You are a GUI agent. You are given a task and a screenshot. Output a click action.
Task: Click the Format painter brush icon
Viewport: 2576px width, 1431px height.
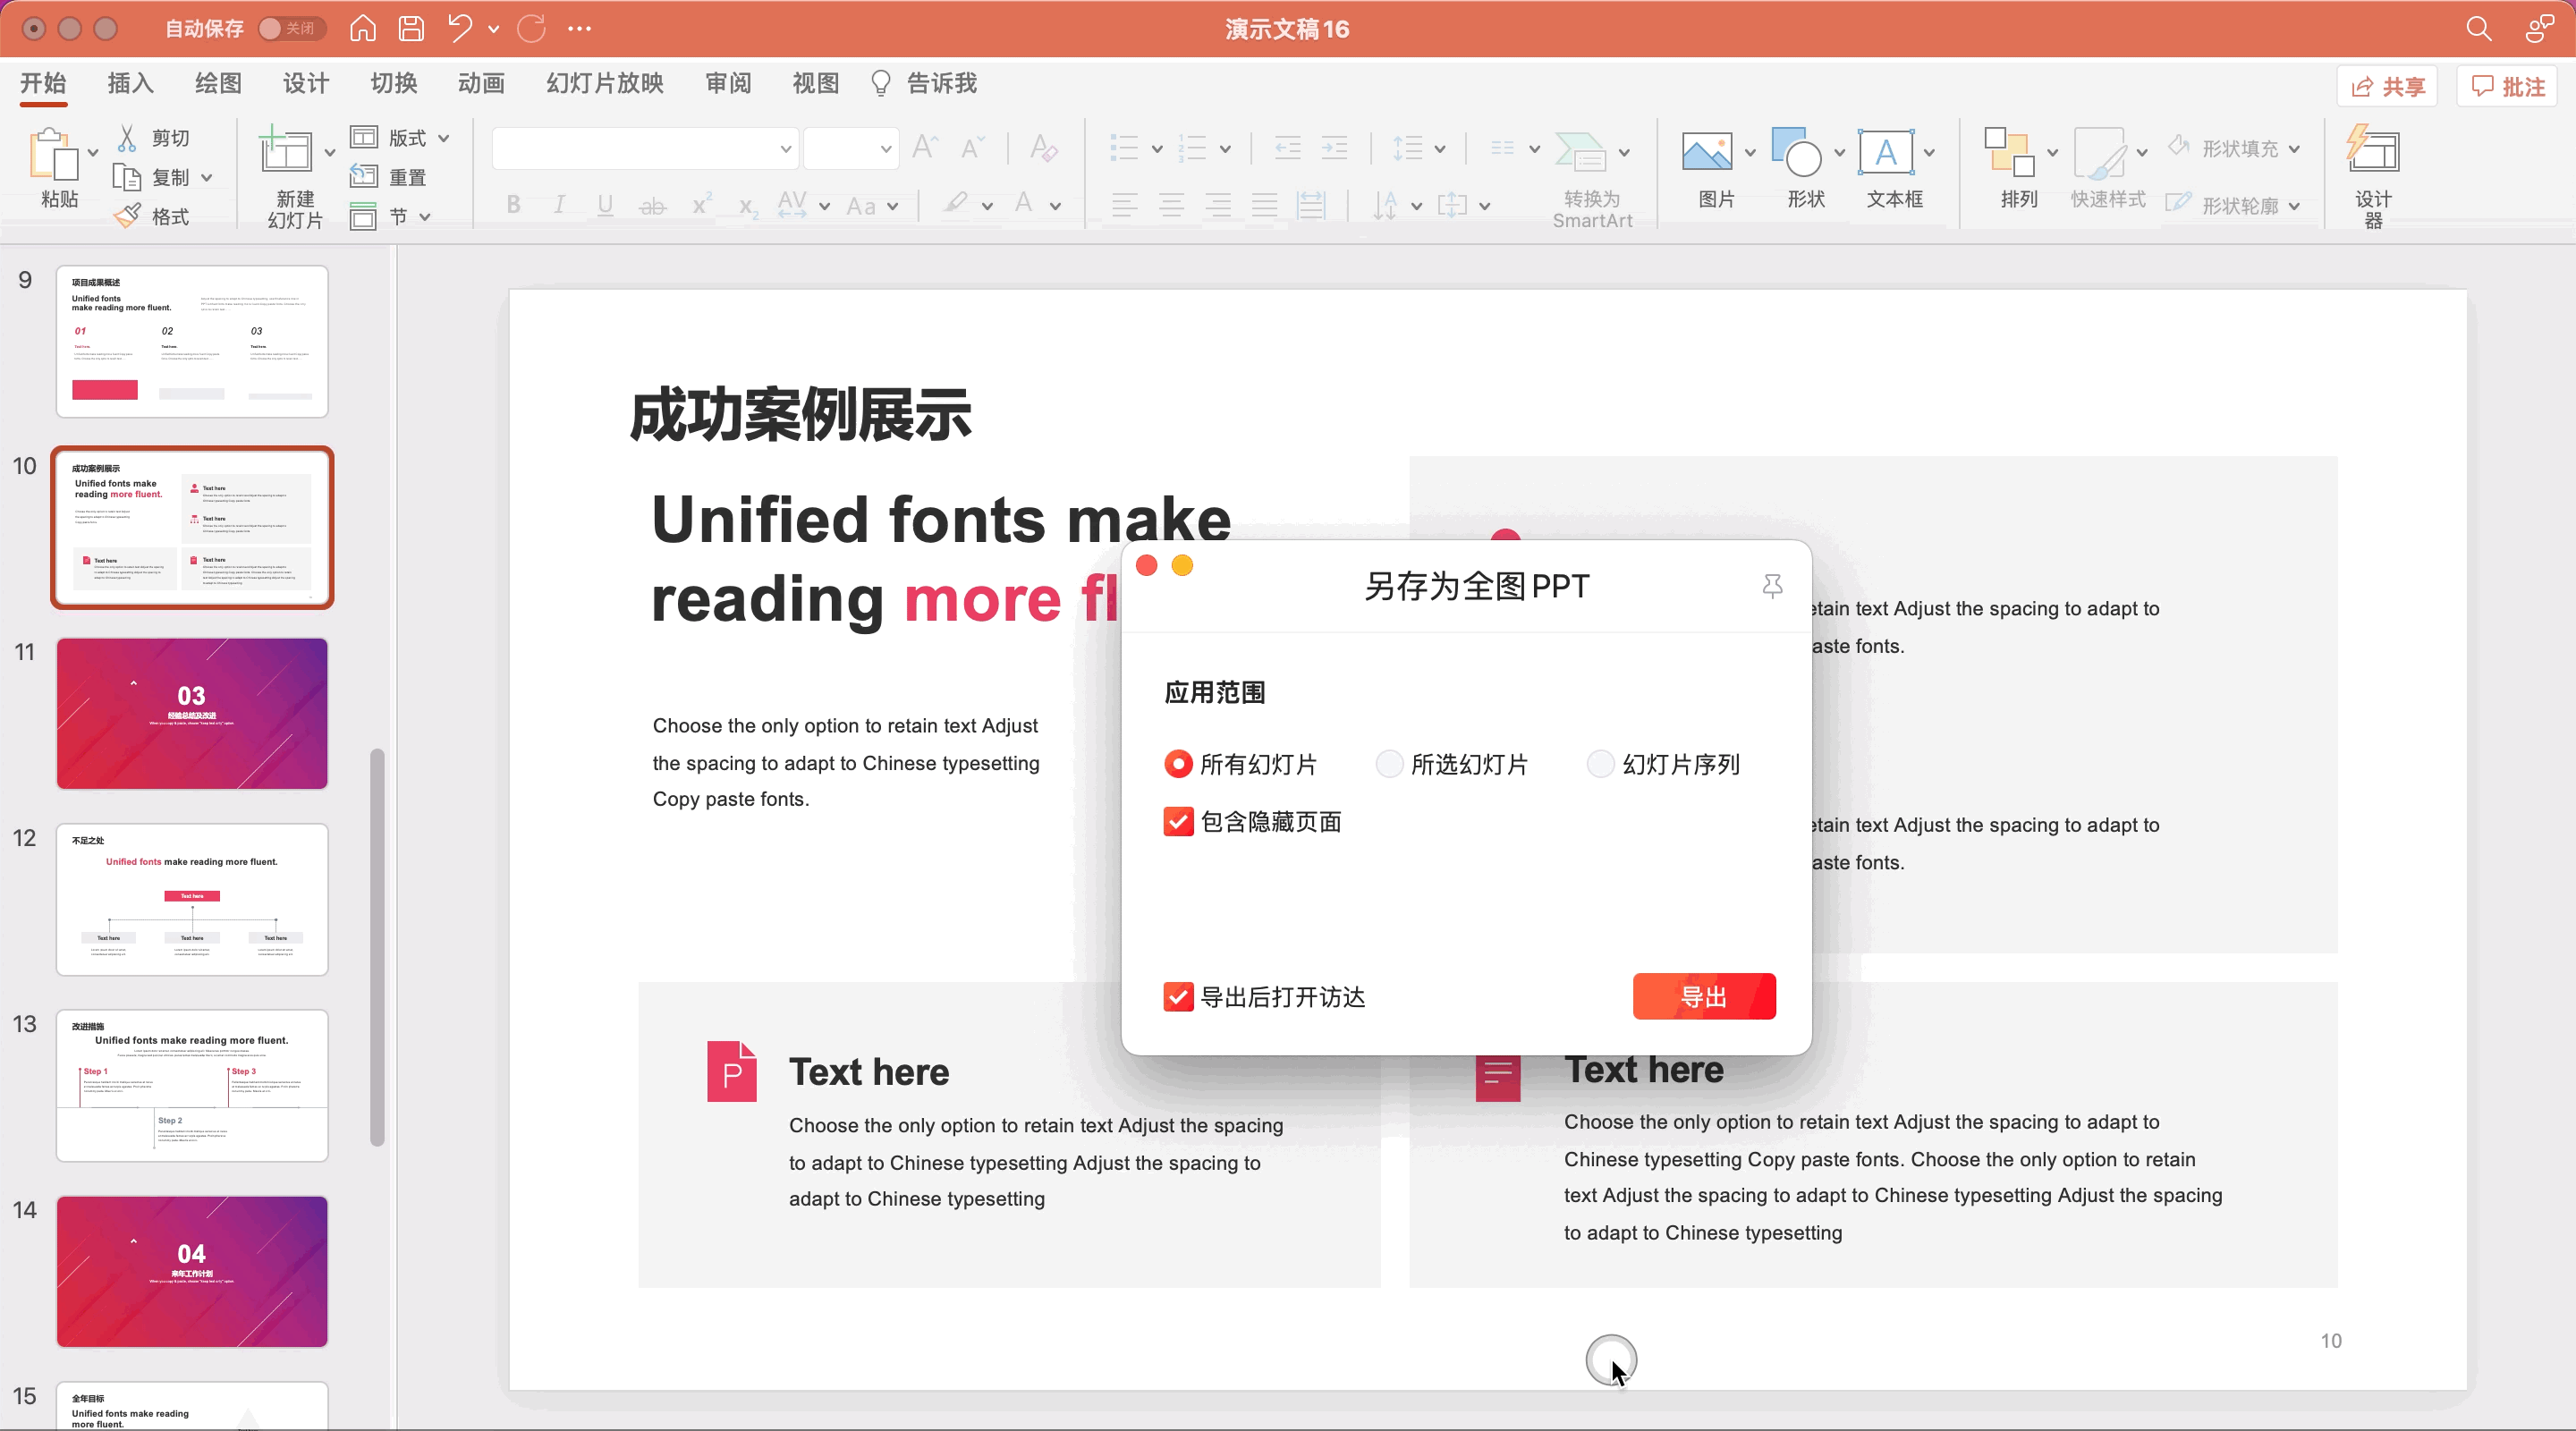tap(127, 216)
